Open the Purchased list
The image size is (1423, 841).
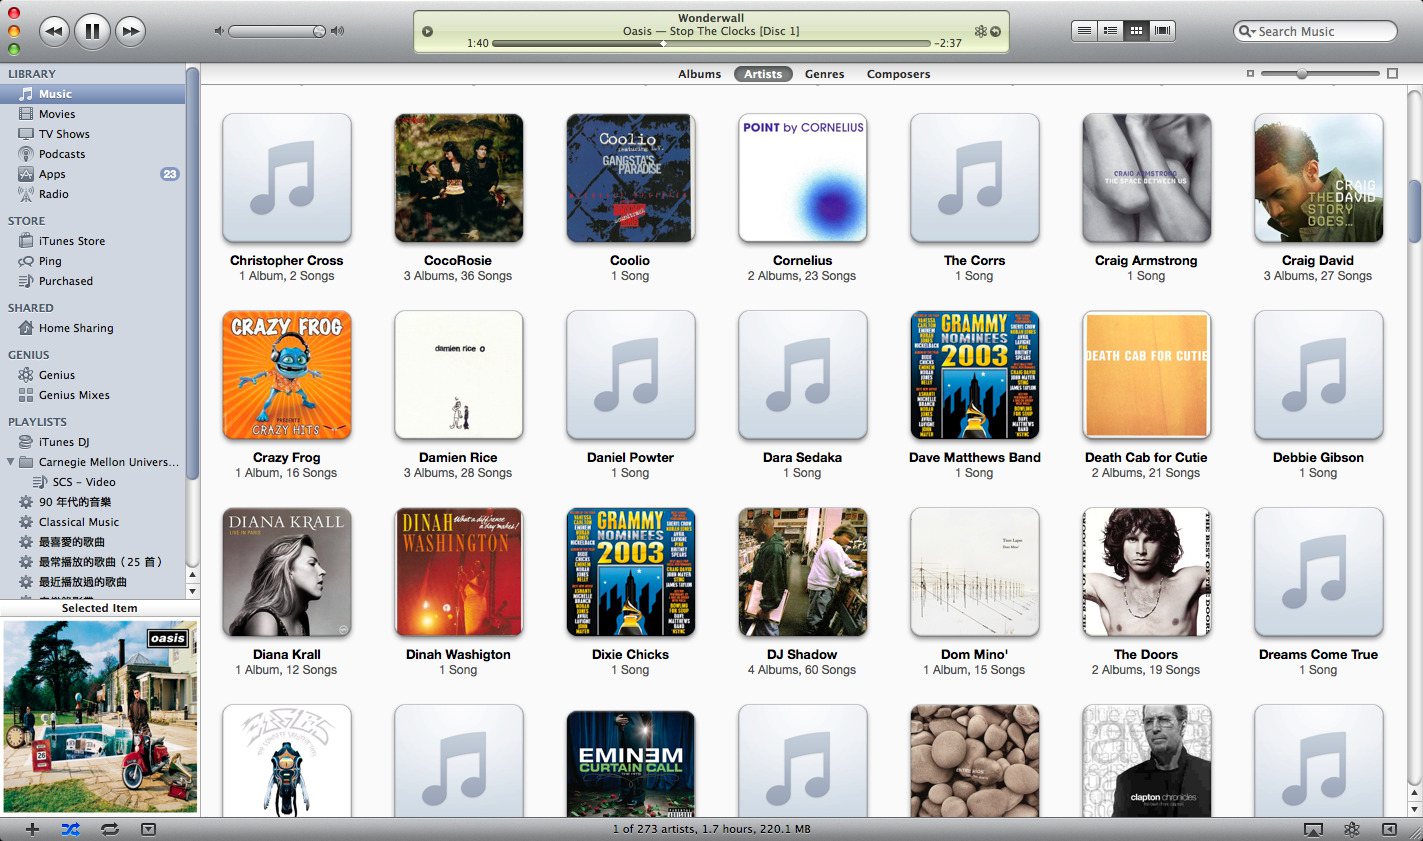92,281
